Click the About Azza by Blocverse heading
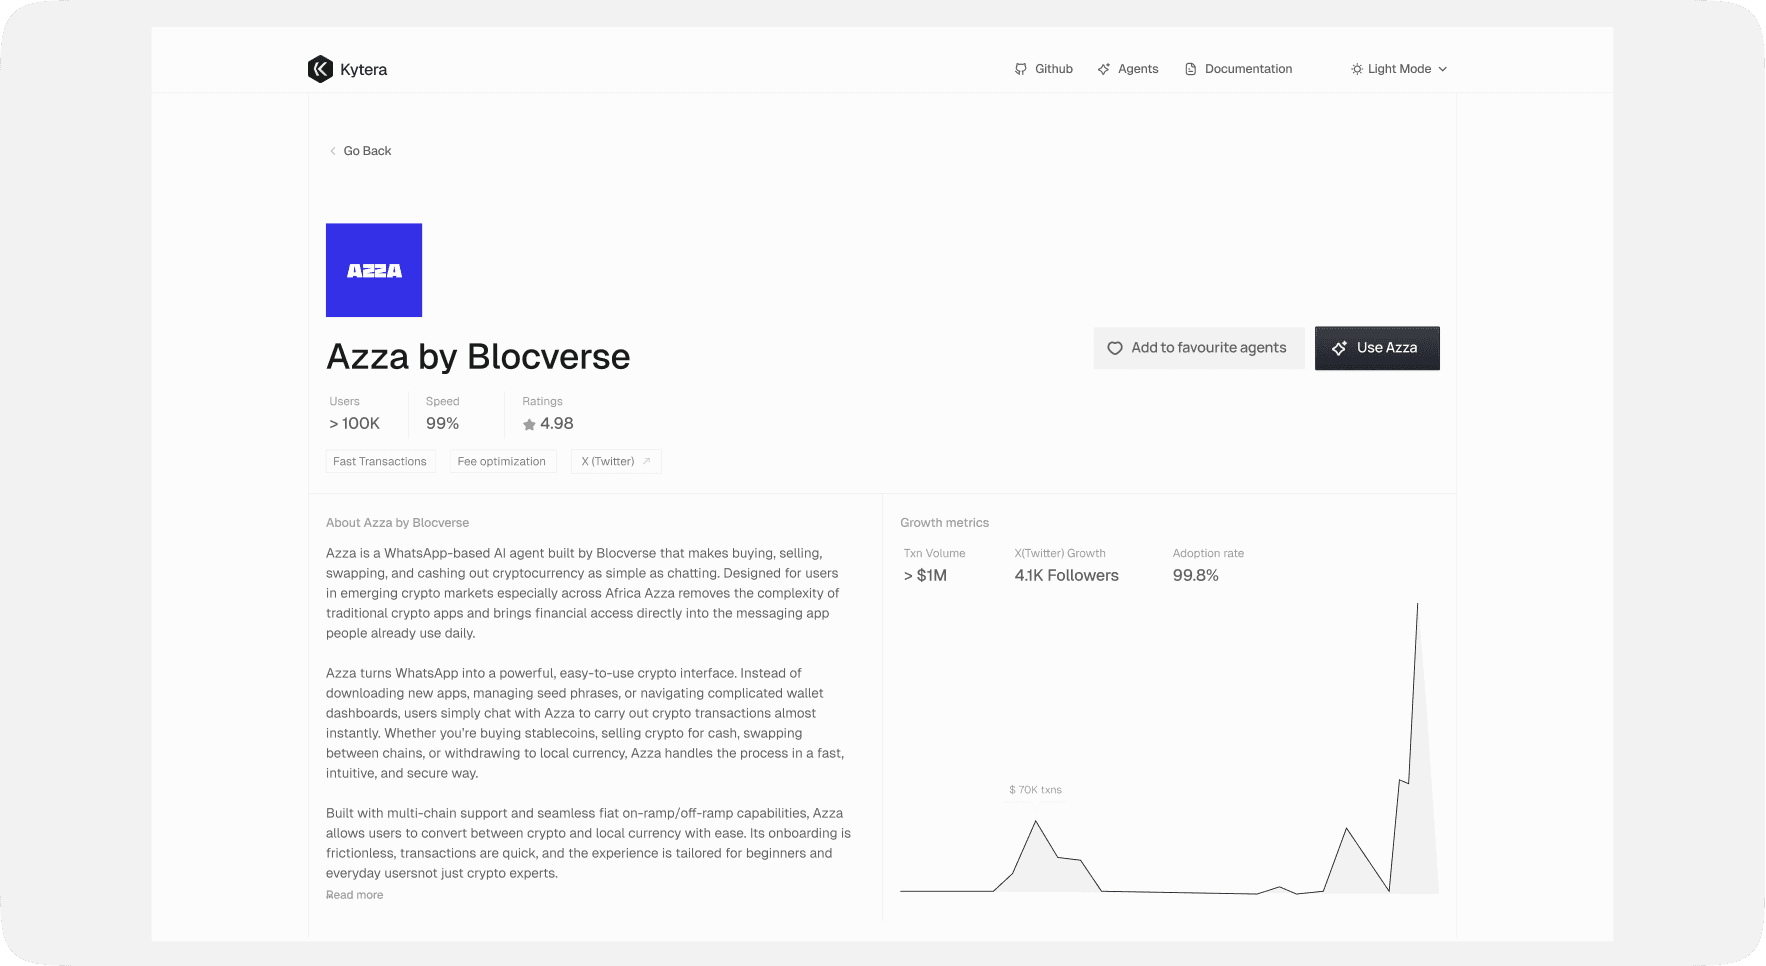Image resolution: width=1766 pixels, height=966 pixels. (x=397, y=523)
